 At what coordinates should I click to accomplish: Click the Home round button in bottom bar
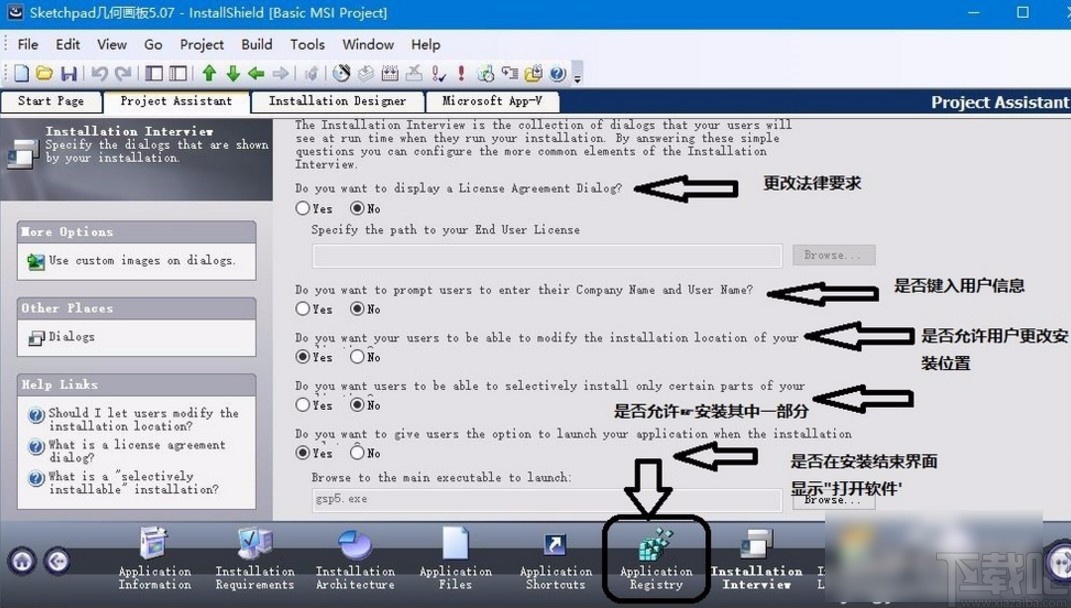point(23,562)
